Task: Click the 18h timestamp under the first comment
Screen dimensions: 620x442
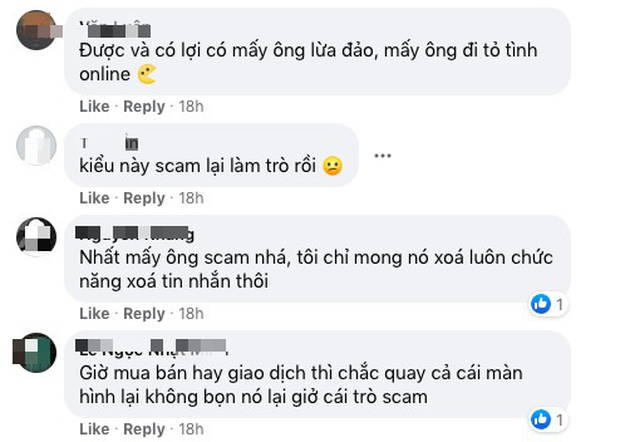Action: click(191, 106)
